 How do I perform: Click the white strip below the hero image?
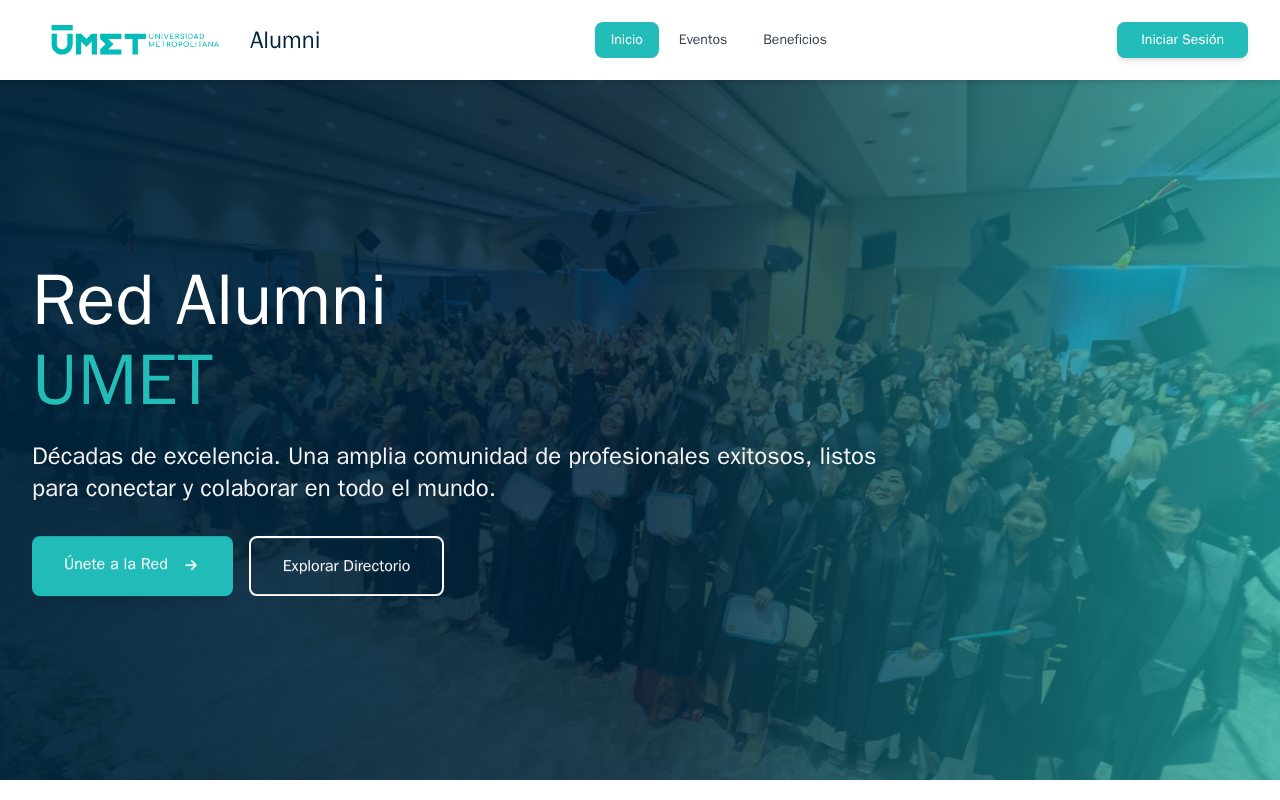pyautogui.click(x=640, y=790)
